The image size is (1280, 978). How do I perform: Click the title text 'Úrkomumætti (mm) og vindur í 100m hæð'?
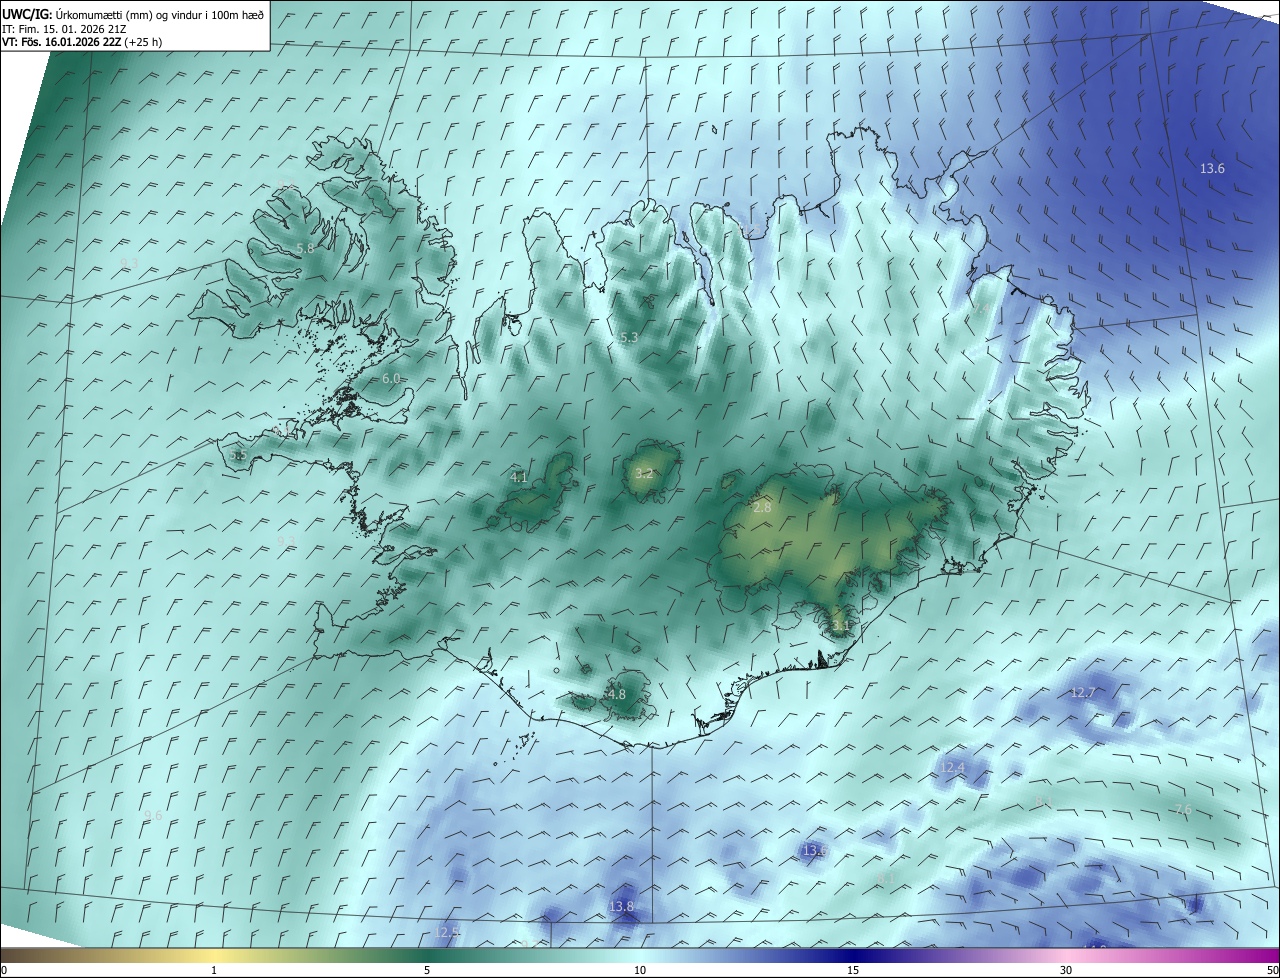click(160, 14)
